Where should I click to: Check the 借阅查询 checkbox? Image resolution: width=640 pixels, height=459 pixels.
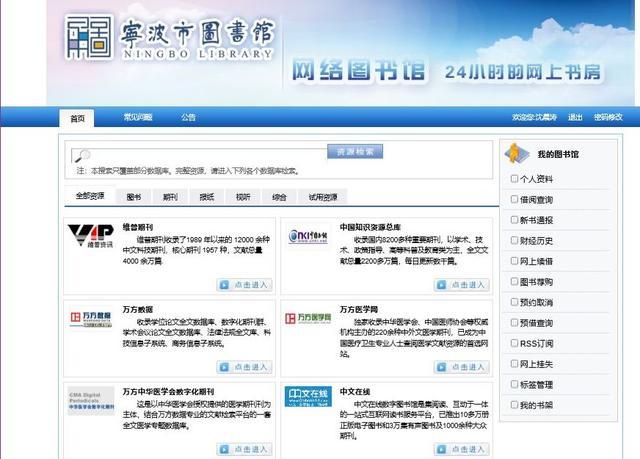tap(514, 199)
